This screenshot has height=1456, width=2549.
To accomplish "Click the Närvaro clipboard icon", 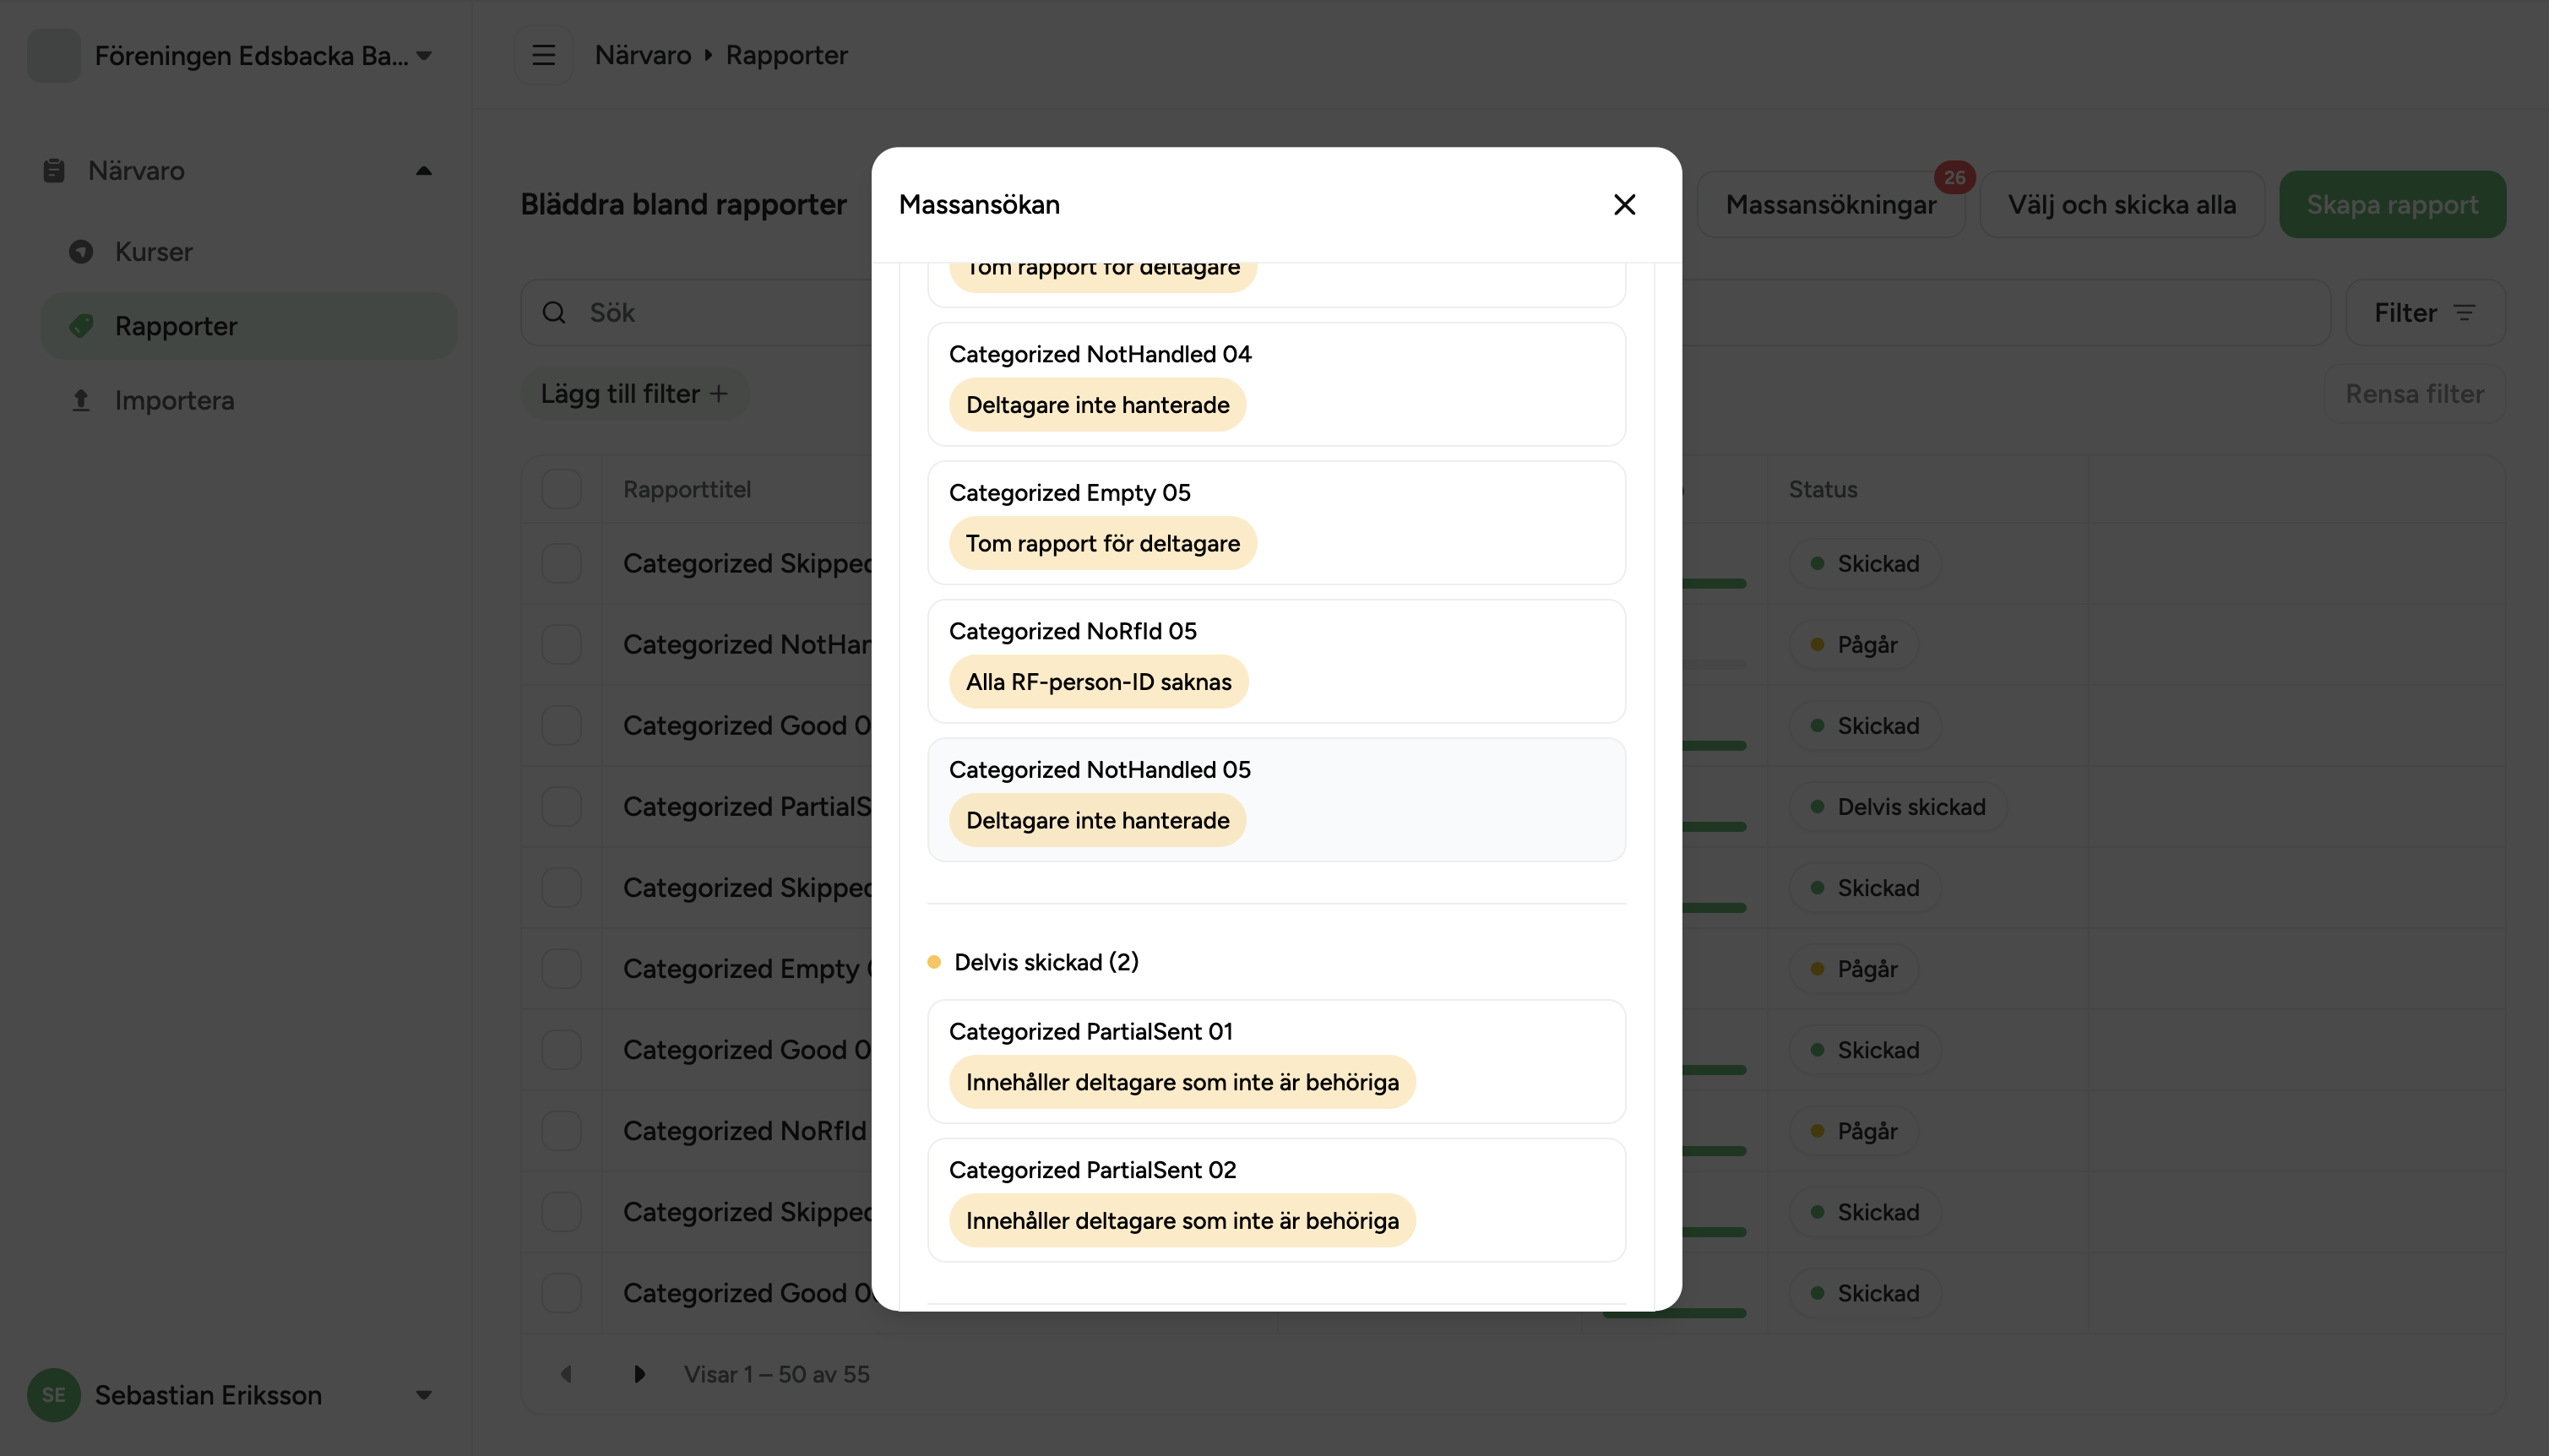I will (x=54, y=170).
